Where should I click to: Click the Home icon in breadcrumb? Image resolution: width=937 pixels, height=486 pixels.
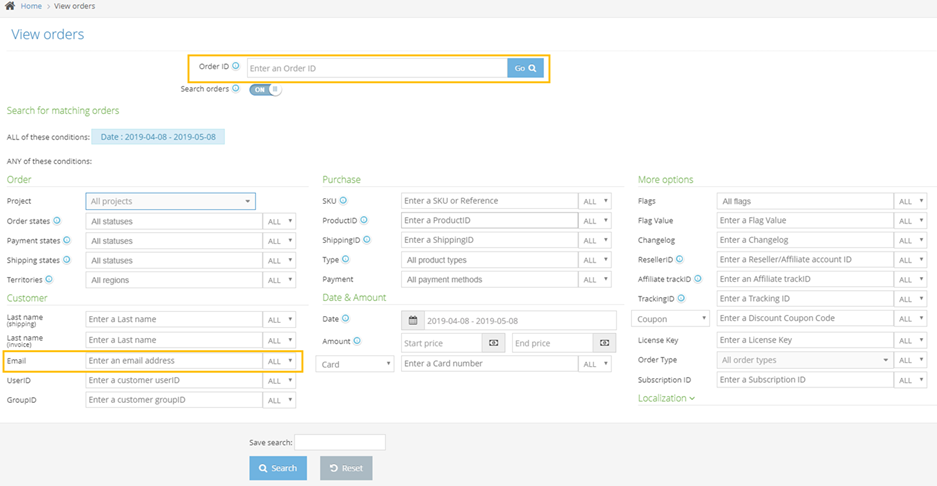10,6
